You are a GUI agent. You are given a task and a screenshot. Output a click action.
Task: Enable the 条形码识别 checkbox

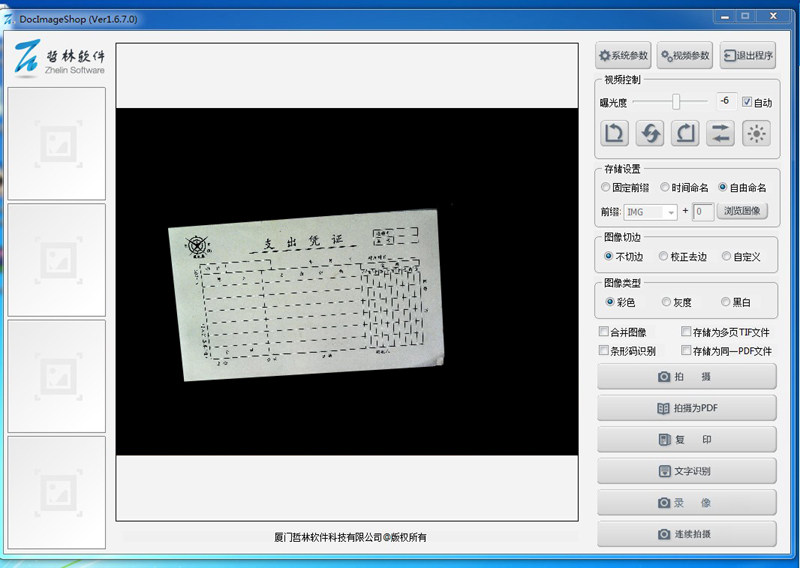(604, 351)
